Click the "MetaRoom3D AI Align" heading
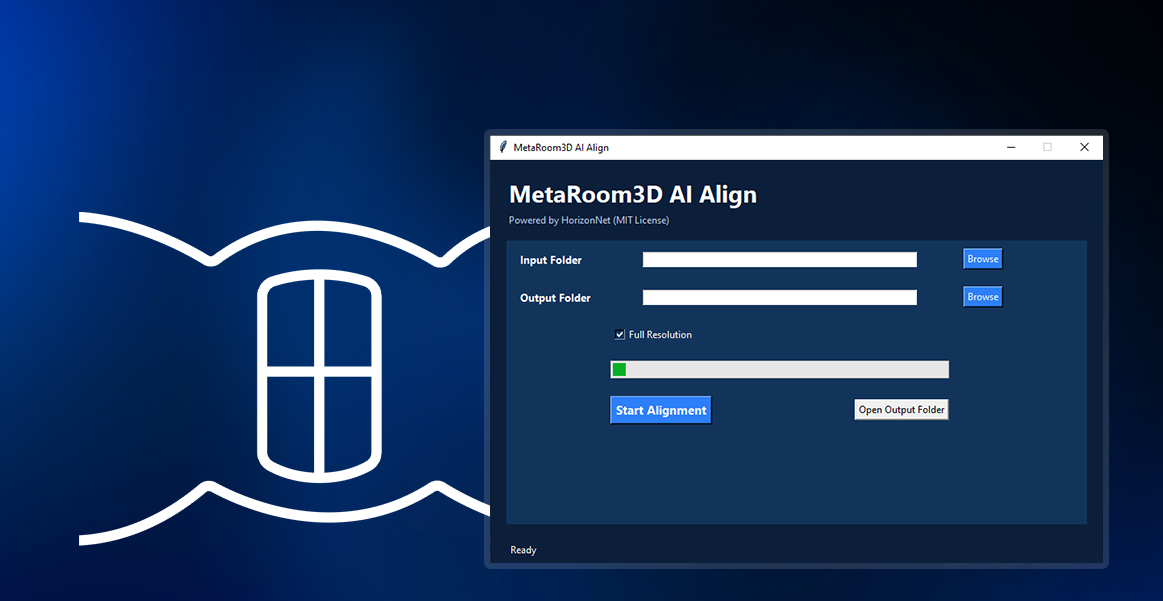Image resolution: width=1163 pixels, height=601 pixels. [x=633, y=194]
